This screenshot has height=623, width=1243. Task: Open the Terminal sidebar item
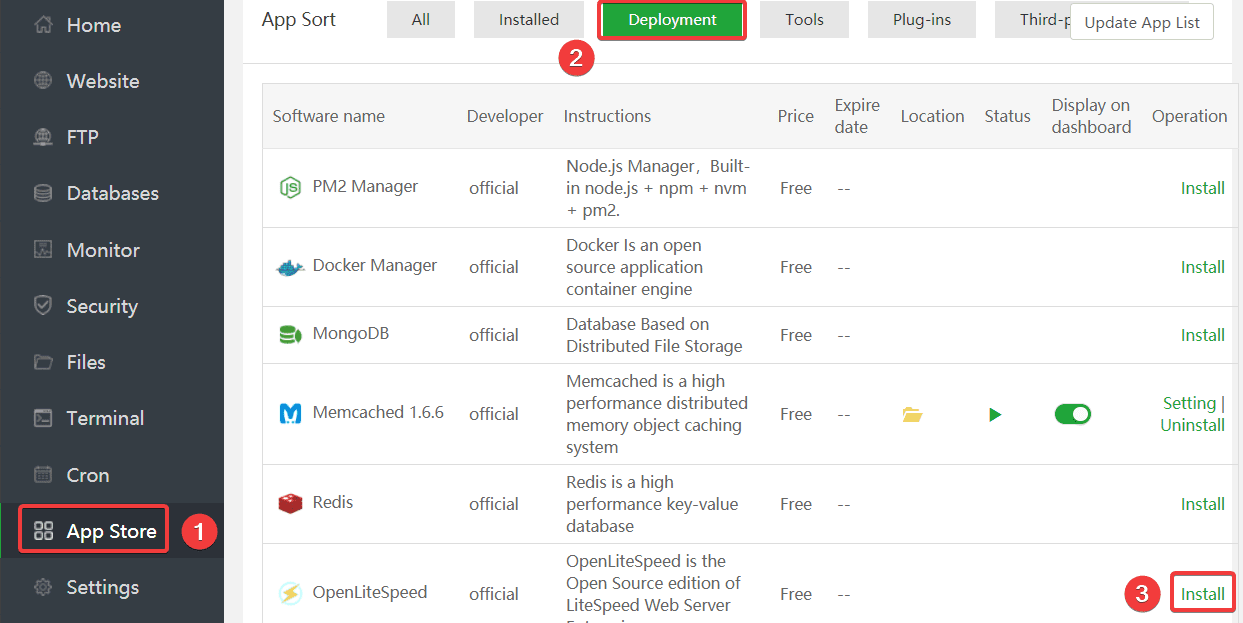[105, 418]
